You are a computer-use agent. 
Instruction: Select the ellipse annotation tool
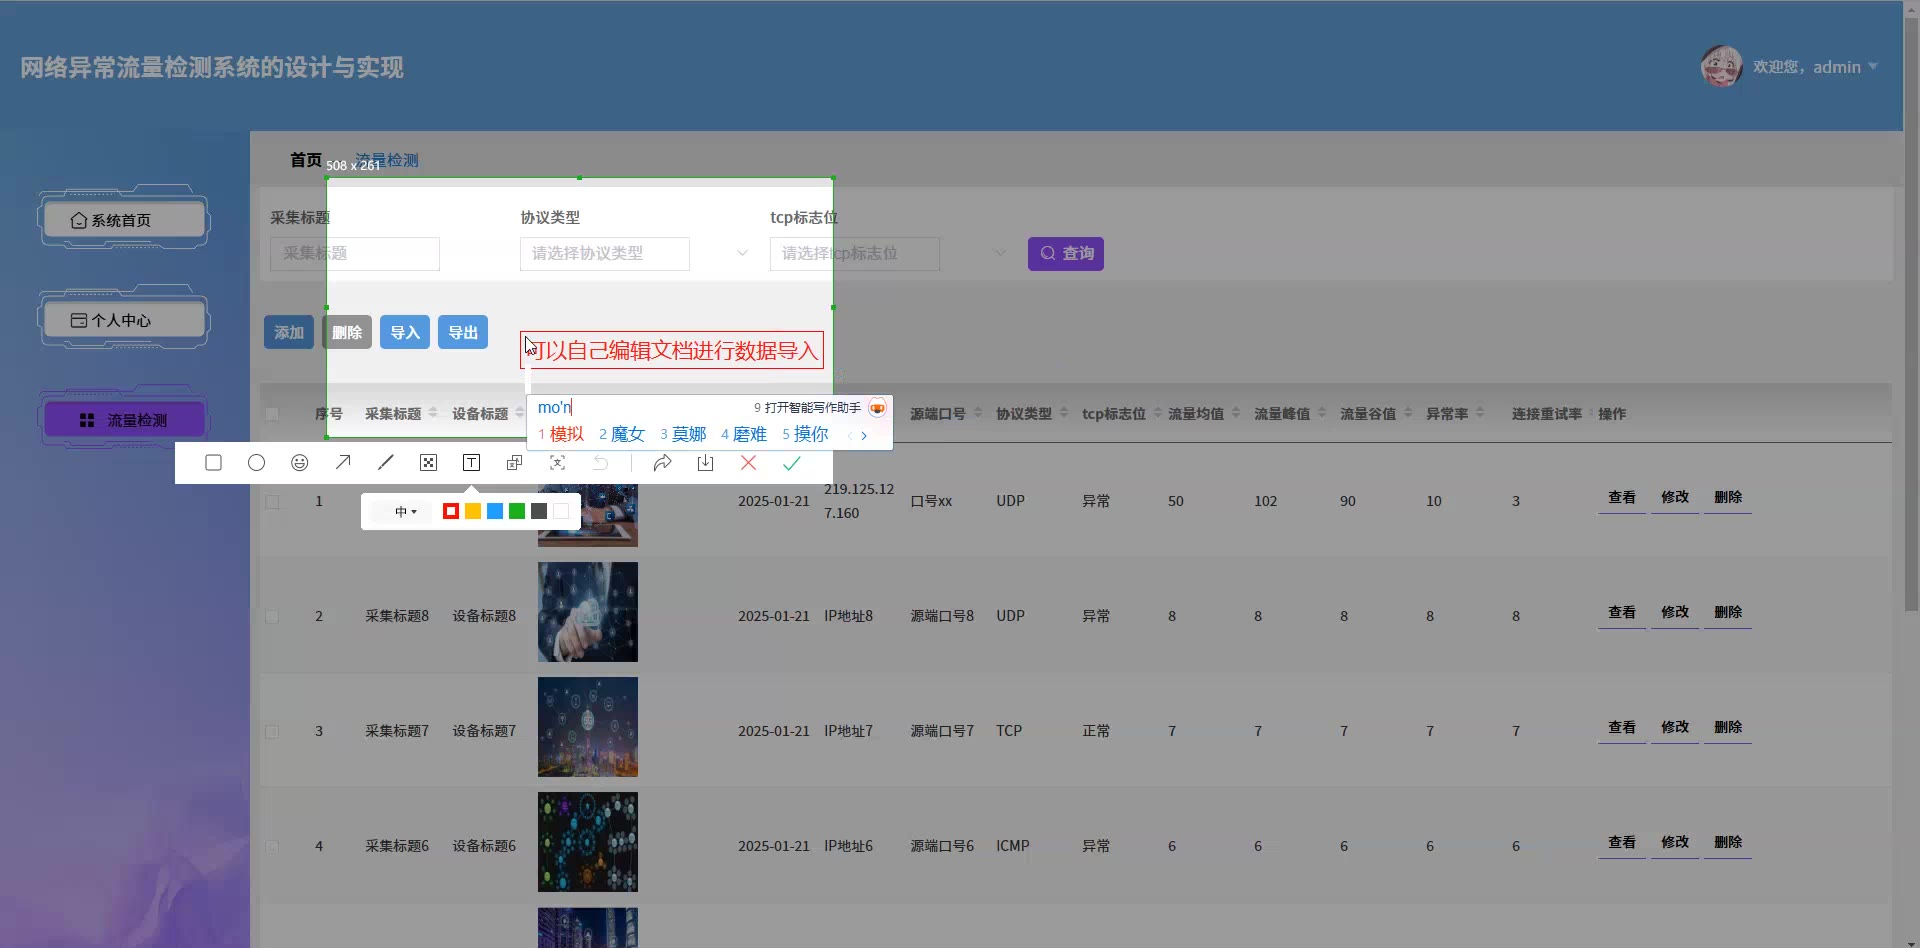[x=256, y=463]
